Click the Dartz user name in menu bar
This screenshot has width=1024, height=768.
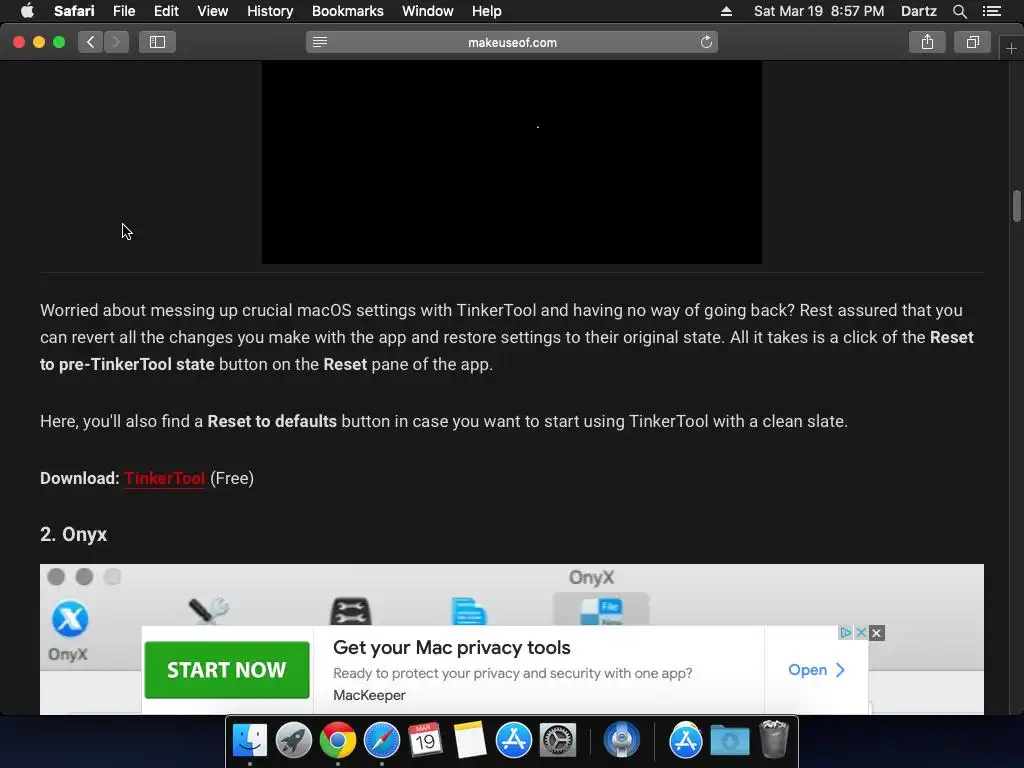918,11
